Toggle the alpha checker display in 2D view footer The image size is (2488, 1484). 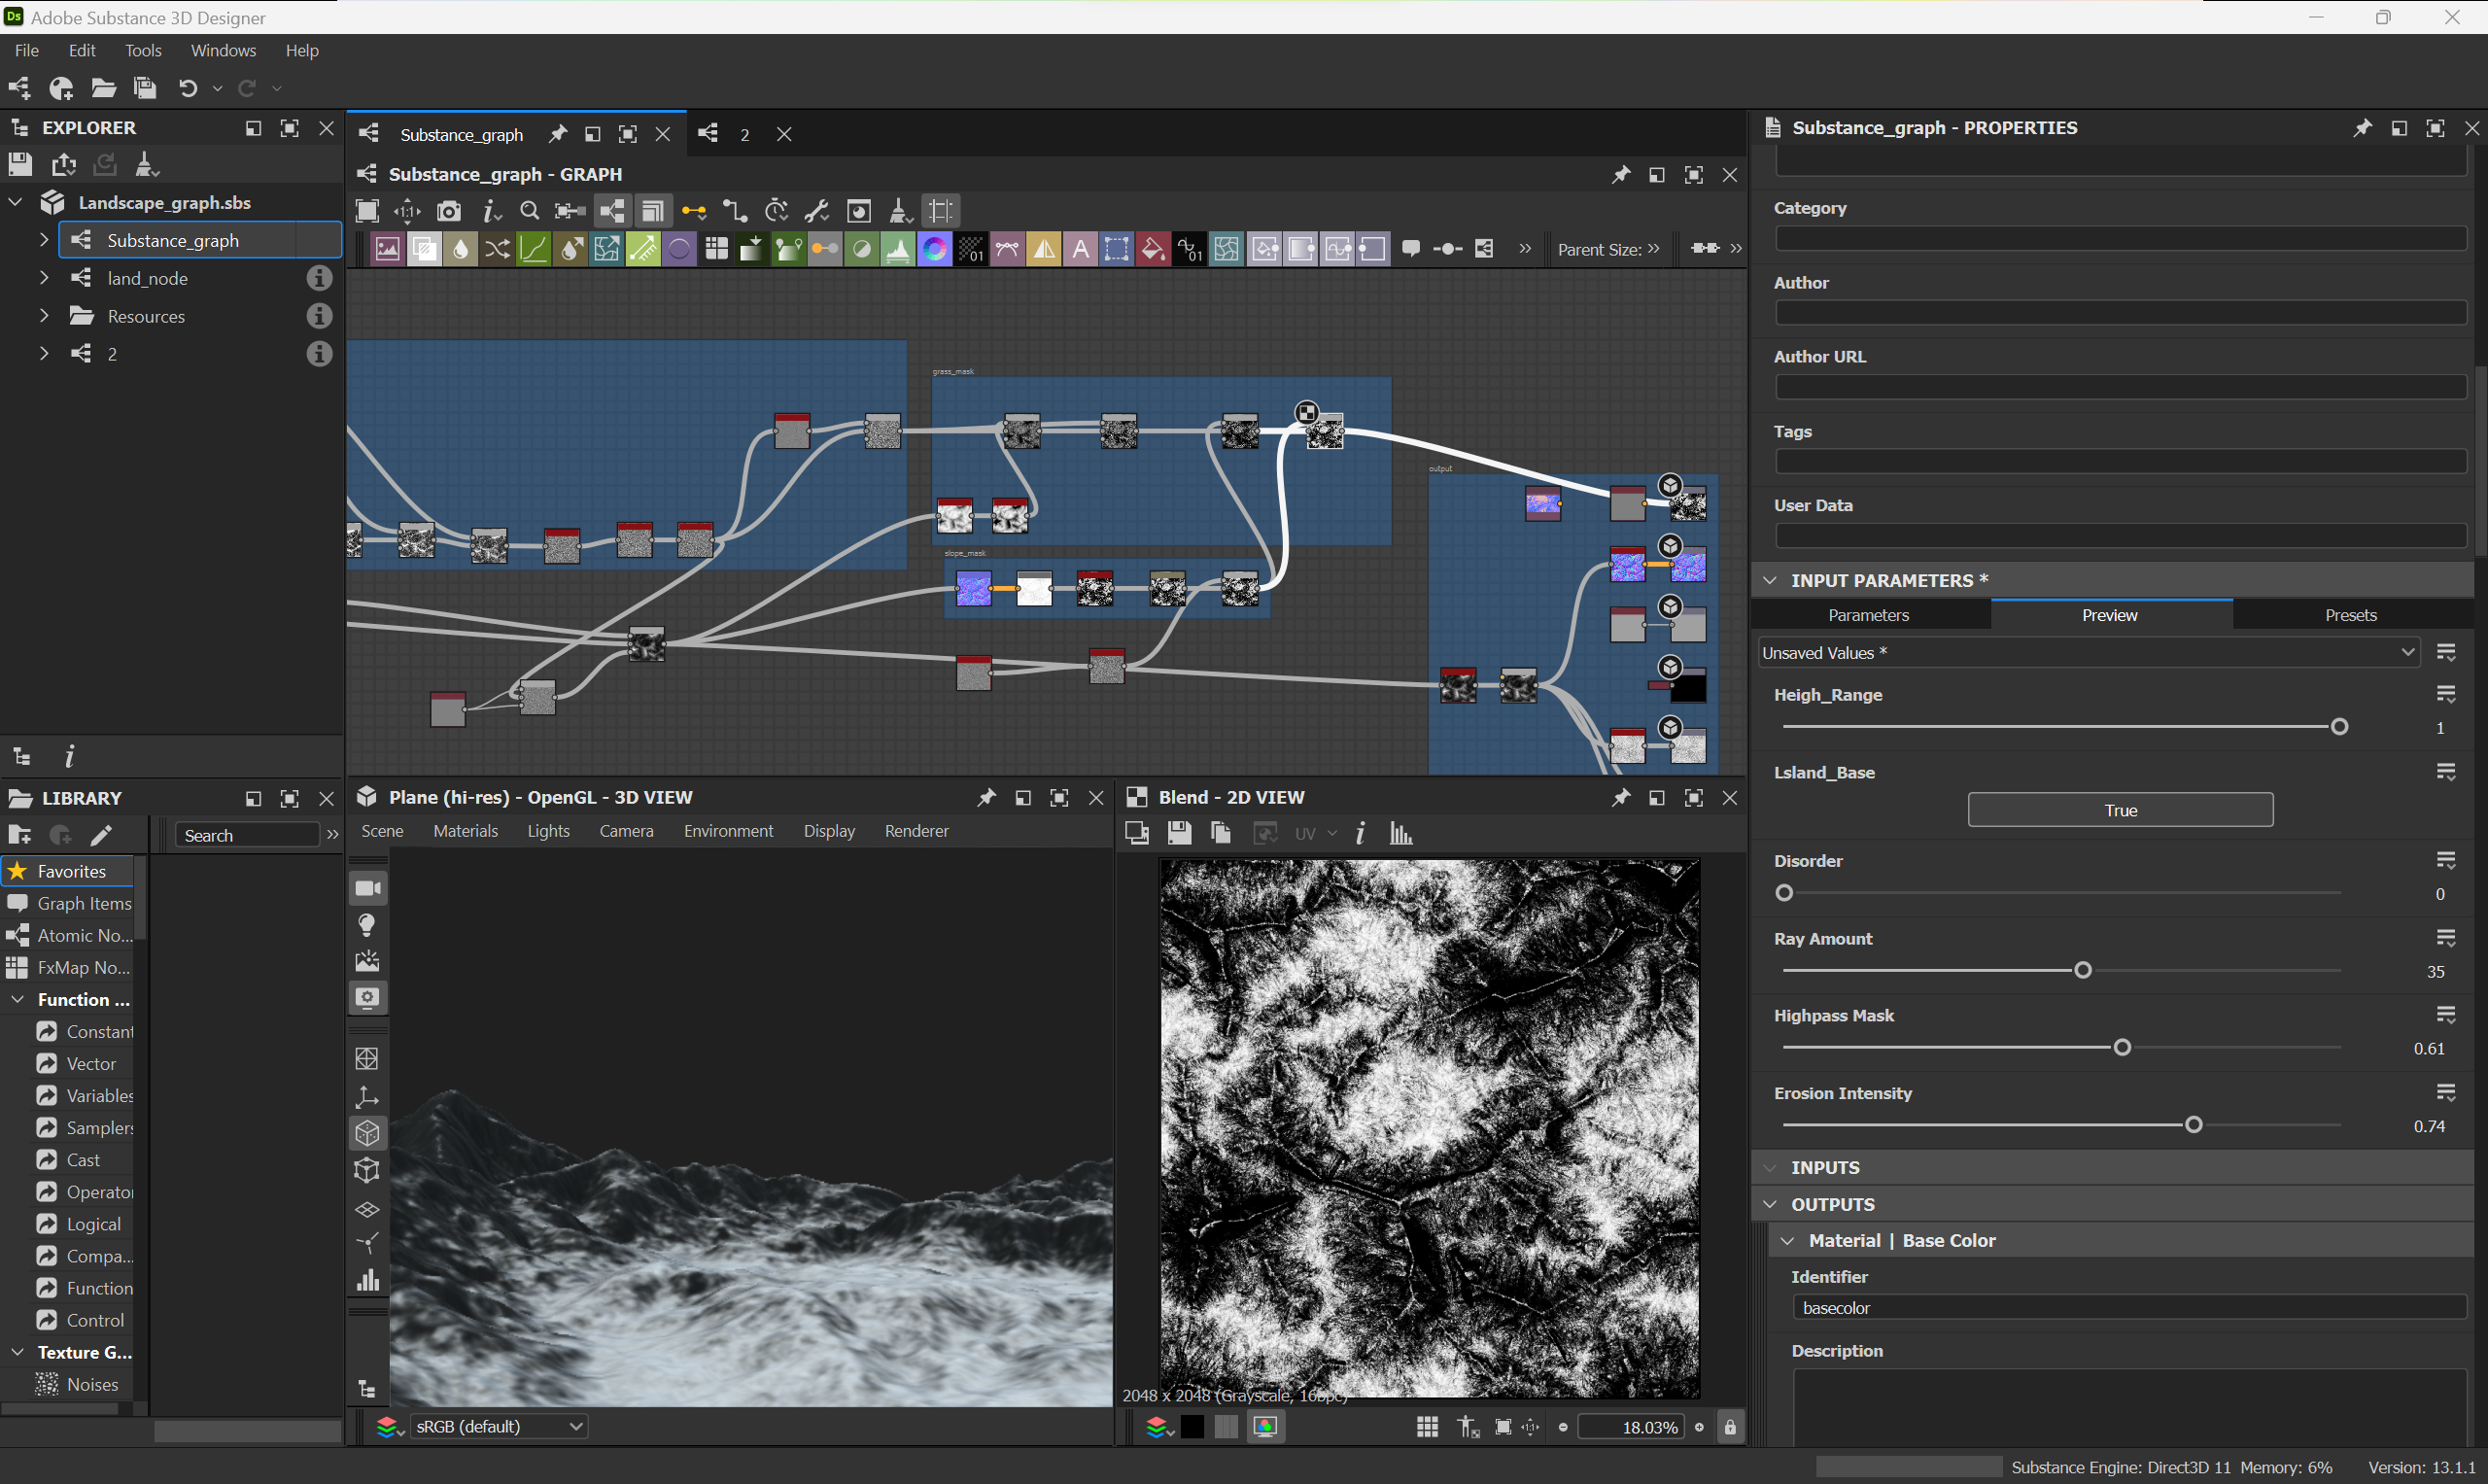[x=1226, y=1427]
